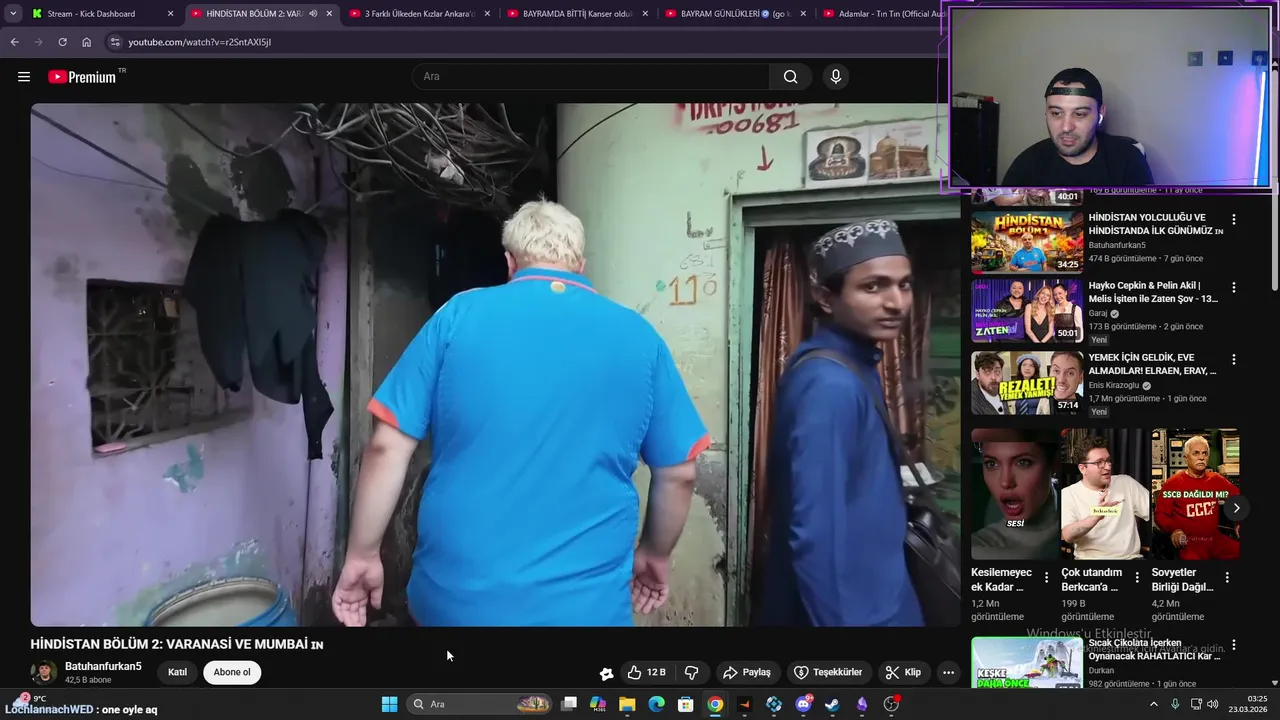Open options for HİNDİSTAN YOLCULUĞU video
The image size is (1280, 720).
(1234, 219)
